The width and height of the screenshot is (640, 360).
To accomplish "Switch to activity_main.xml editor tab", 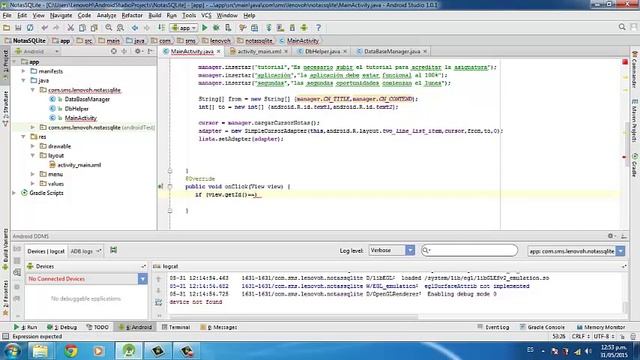I will tap(259, 51).
